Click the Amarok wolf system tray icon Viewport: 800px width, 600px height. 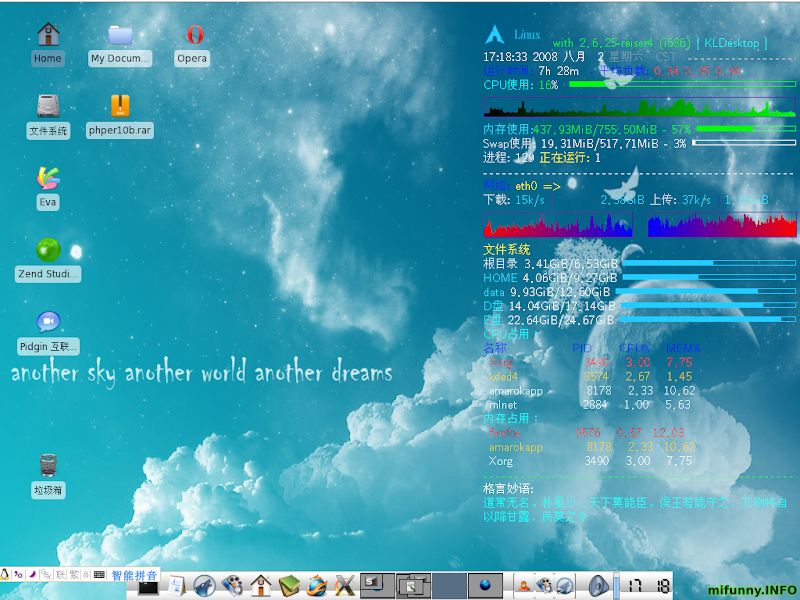click(x=565, y=586)
